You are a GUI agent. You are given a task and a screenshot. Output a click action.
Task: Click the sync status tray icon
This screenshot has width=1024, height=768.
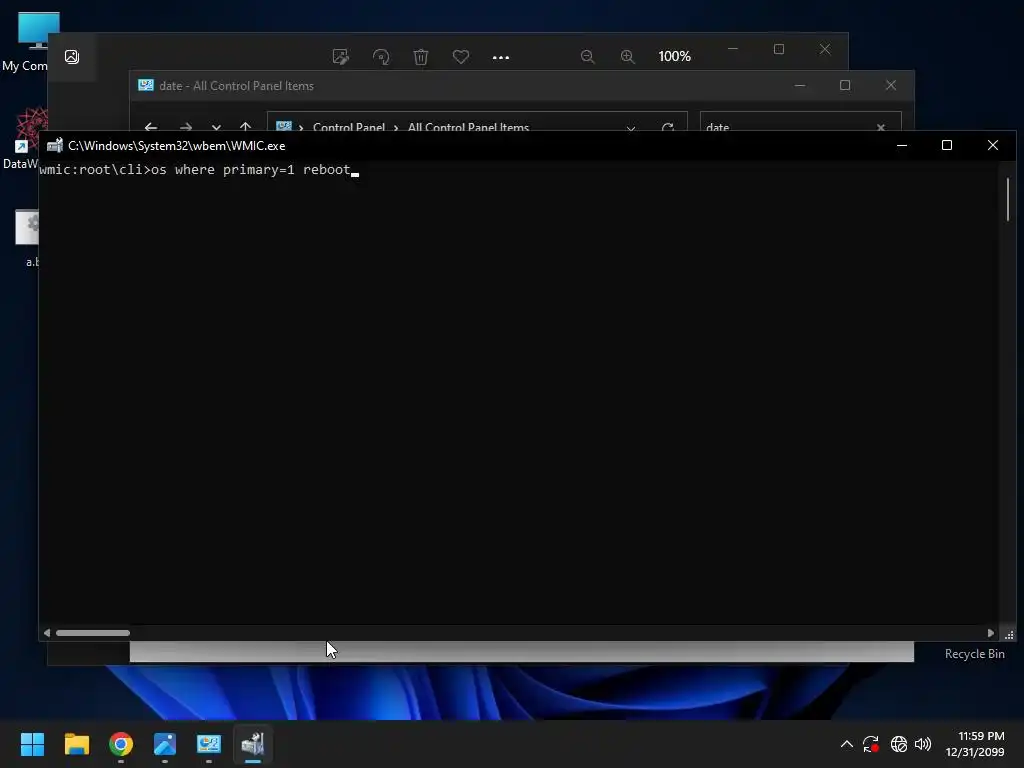tap(871, 744)
